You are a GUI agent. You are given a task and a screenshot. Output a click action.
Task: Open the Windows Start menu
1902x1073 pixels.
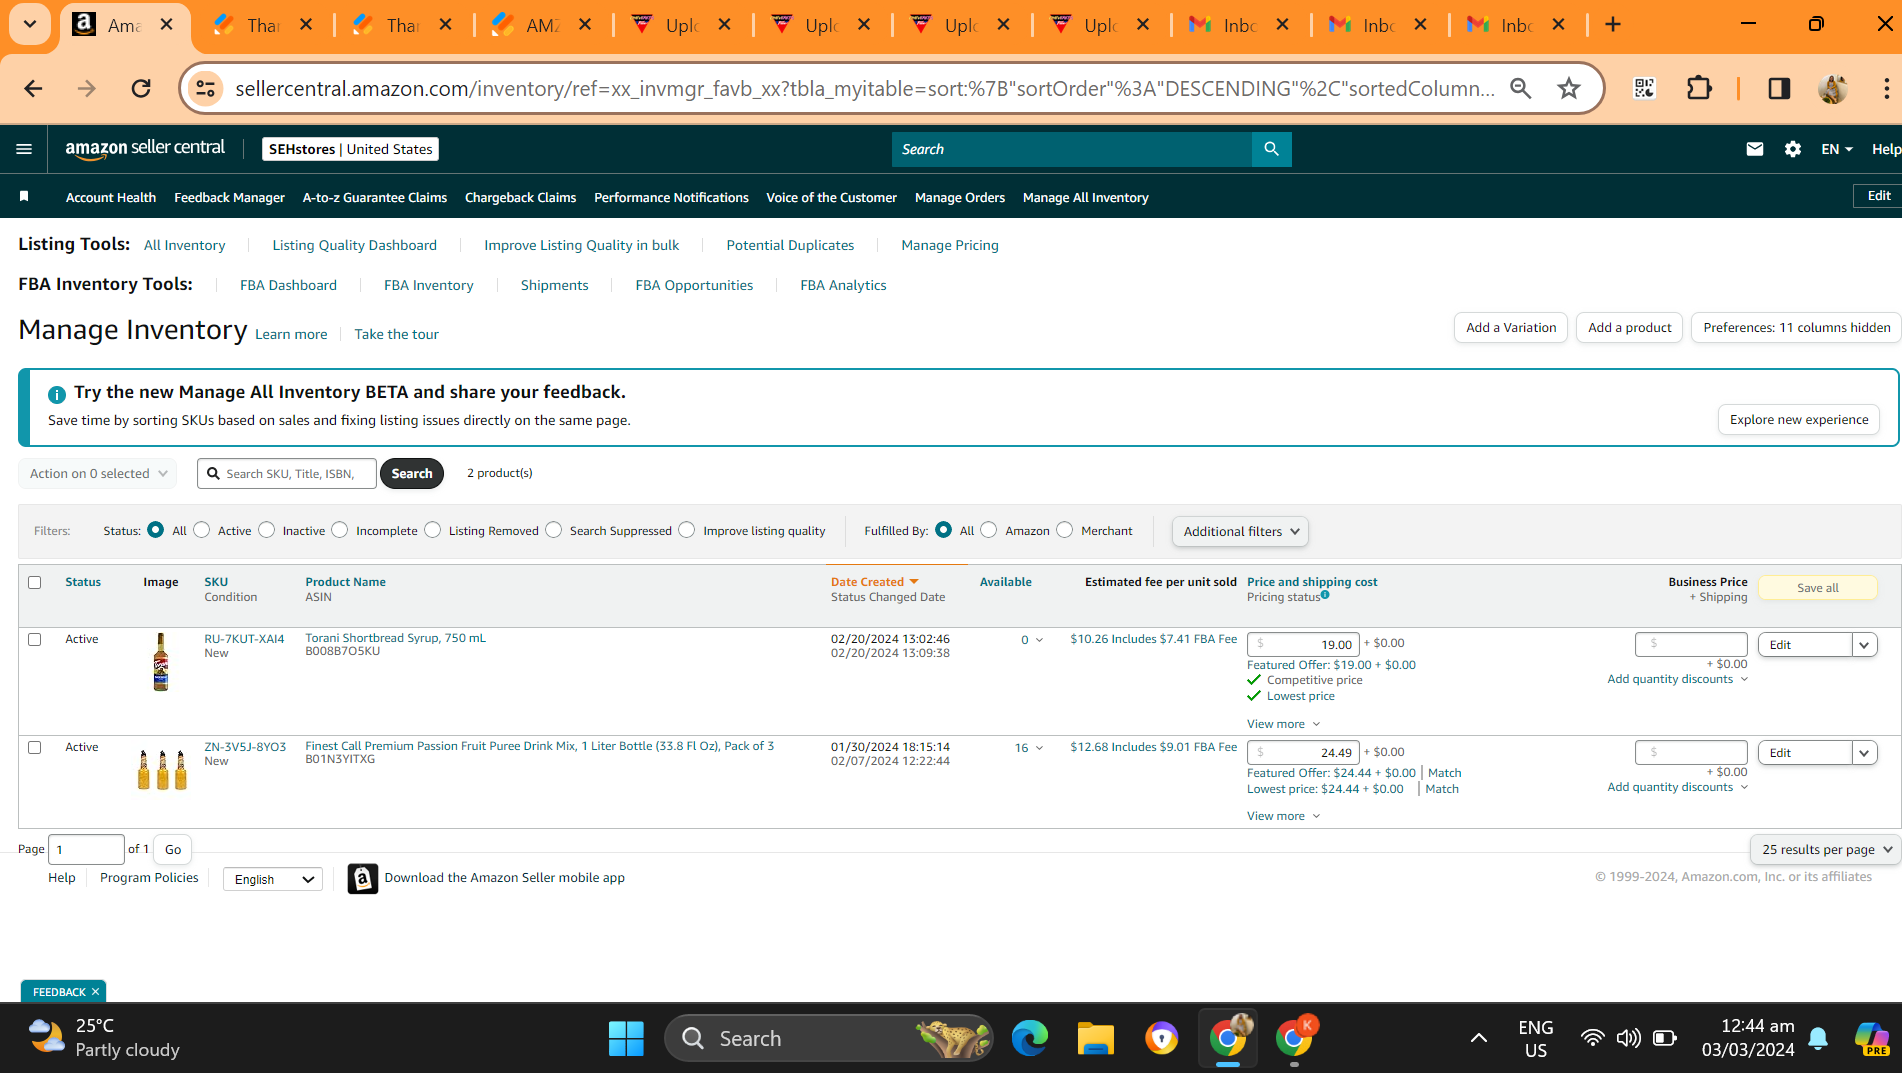click(626, 1039)
